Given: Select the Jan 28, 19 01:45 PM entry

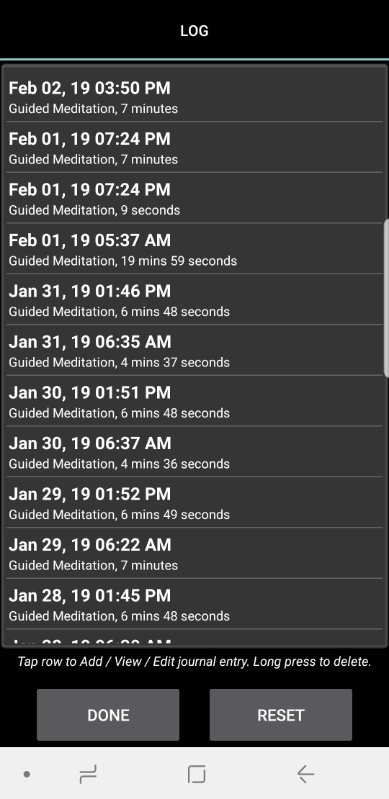Looking at the screenshot, I should pos(194,604).
